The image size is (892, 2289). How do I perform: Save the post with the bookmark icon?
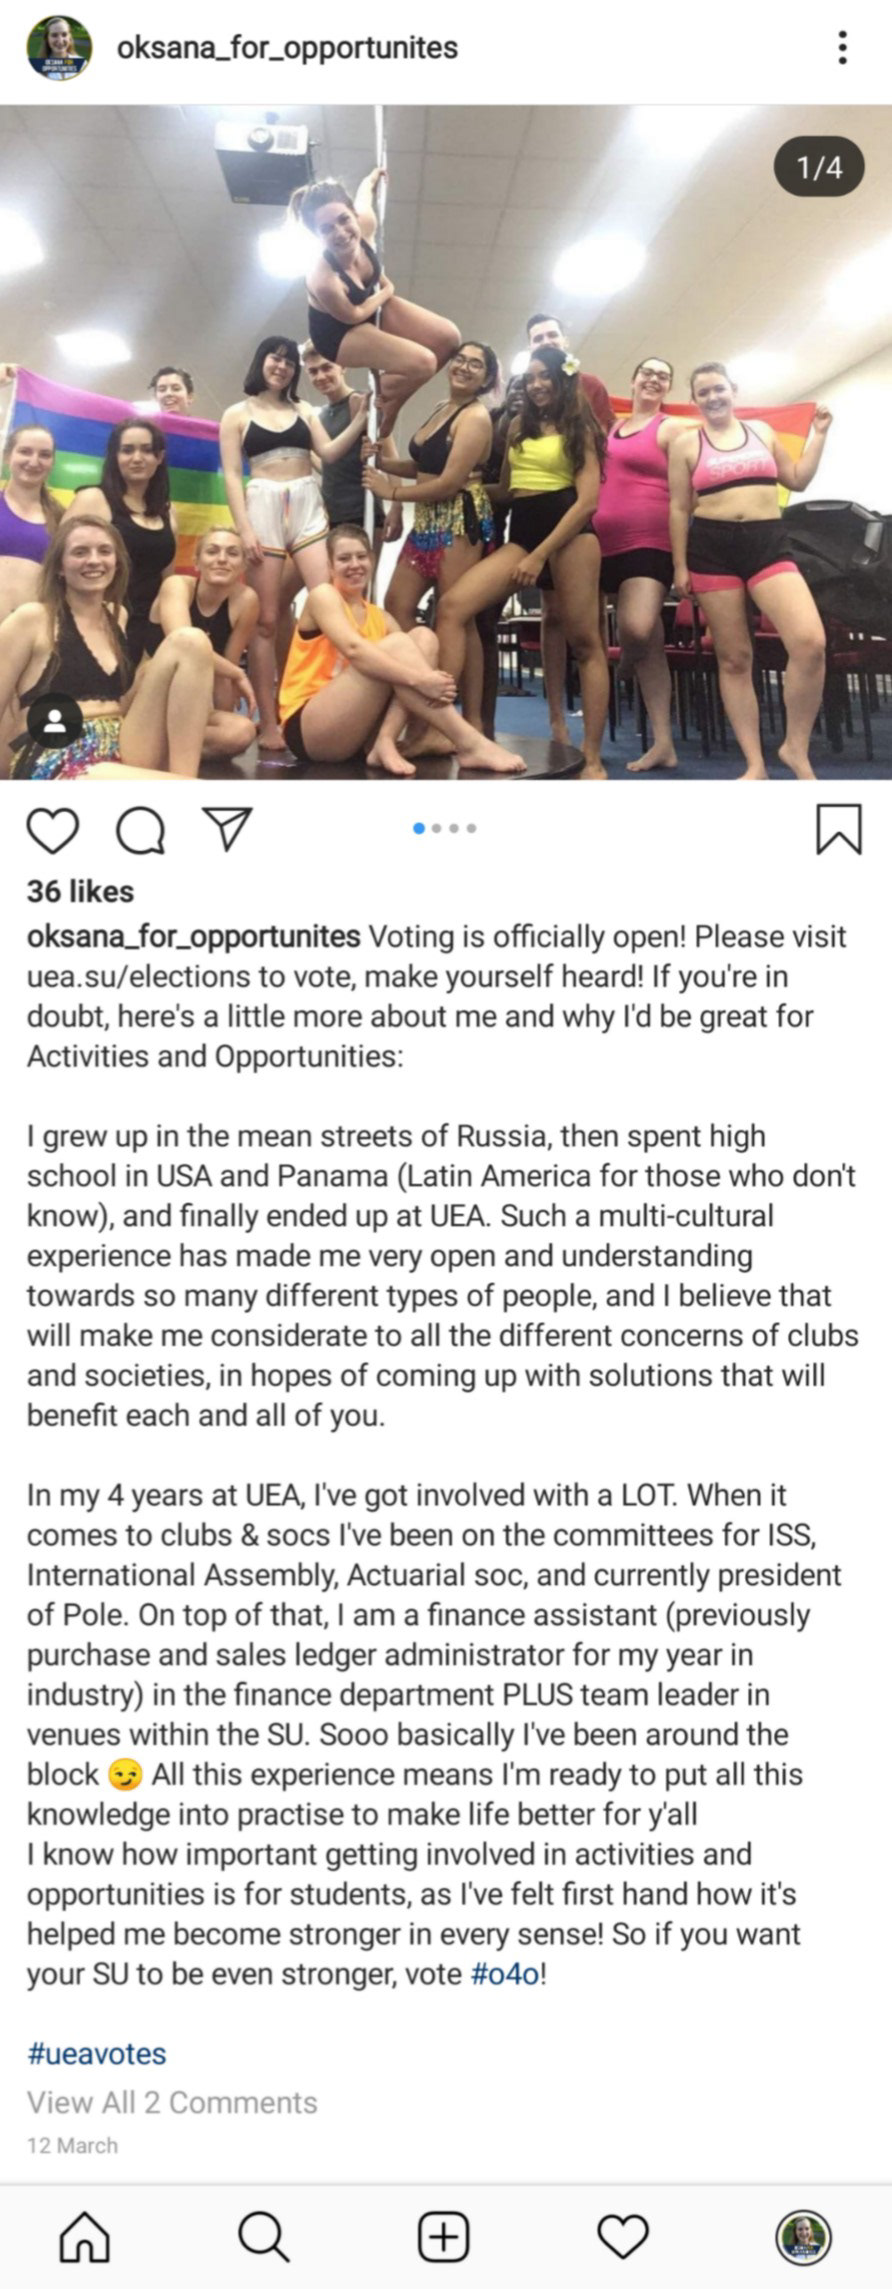pyautogui.click(x=838, y=829)
